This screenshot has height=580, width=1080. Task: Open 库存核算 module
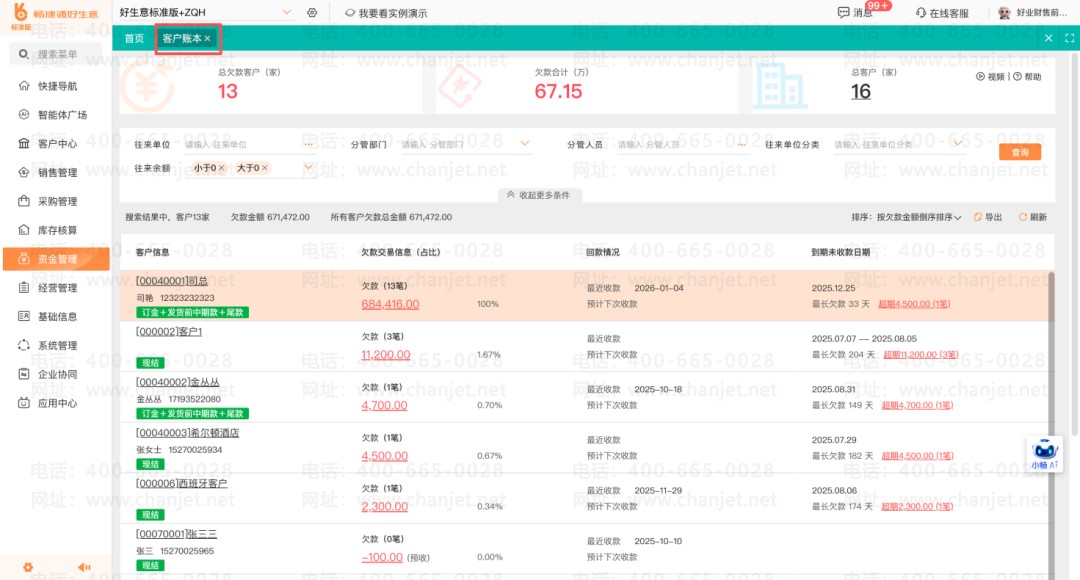[56, 230]
